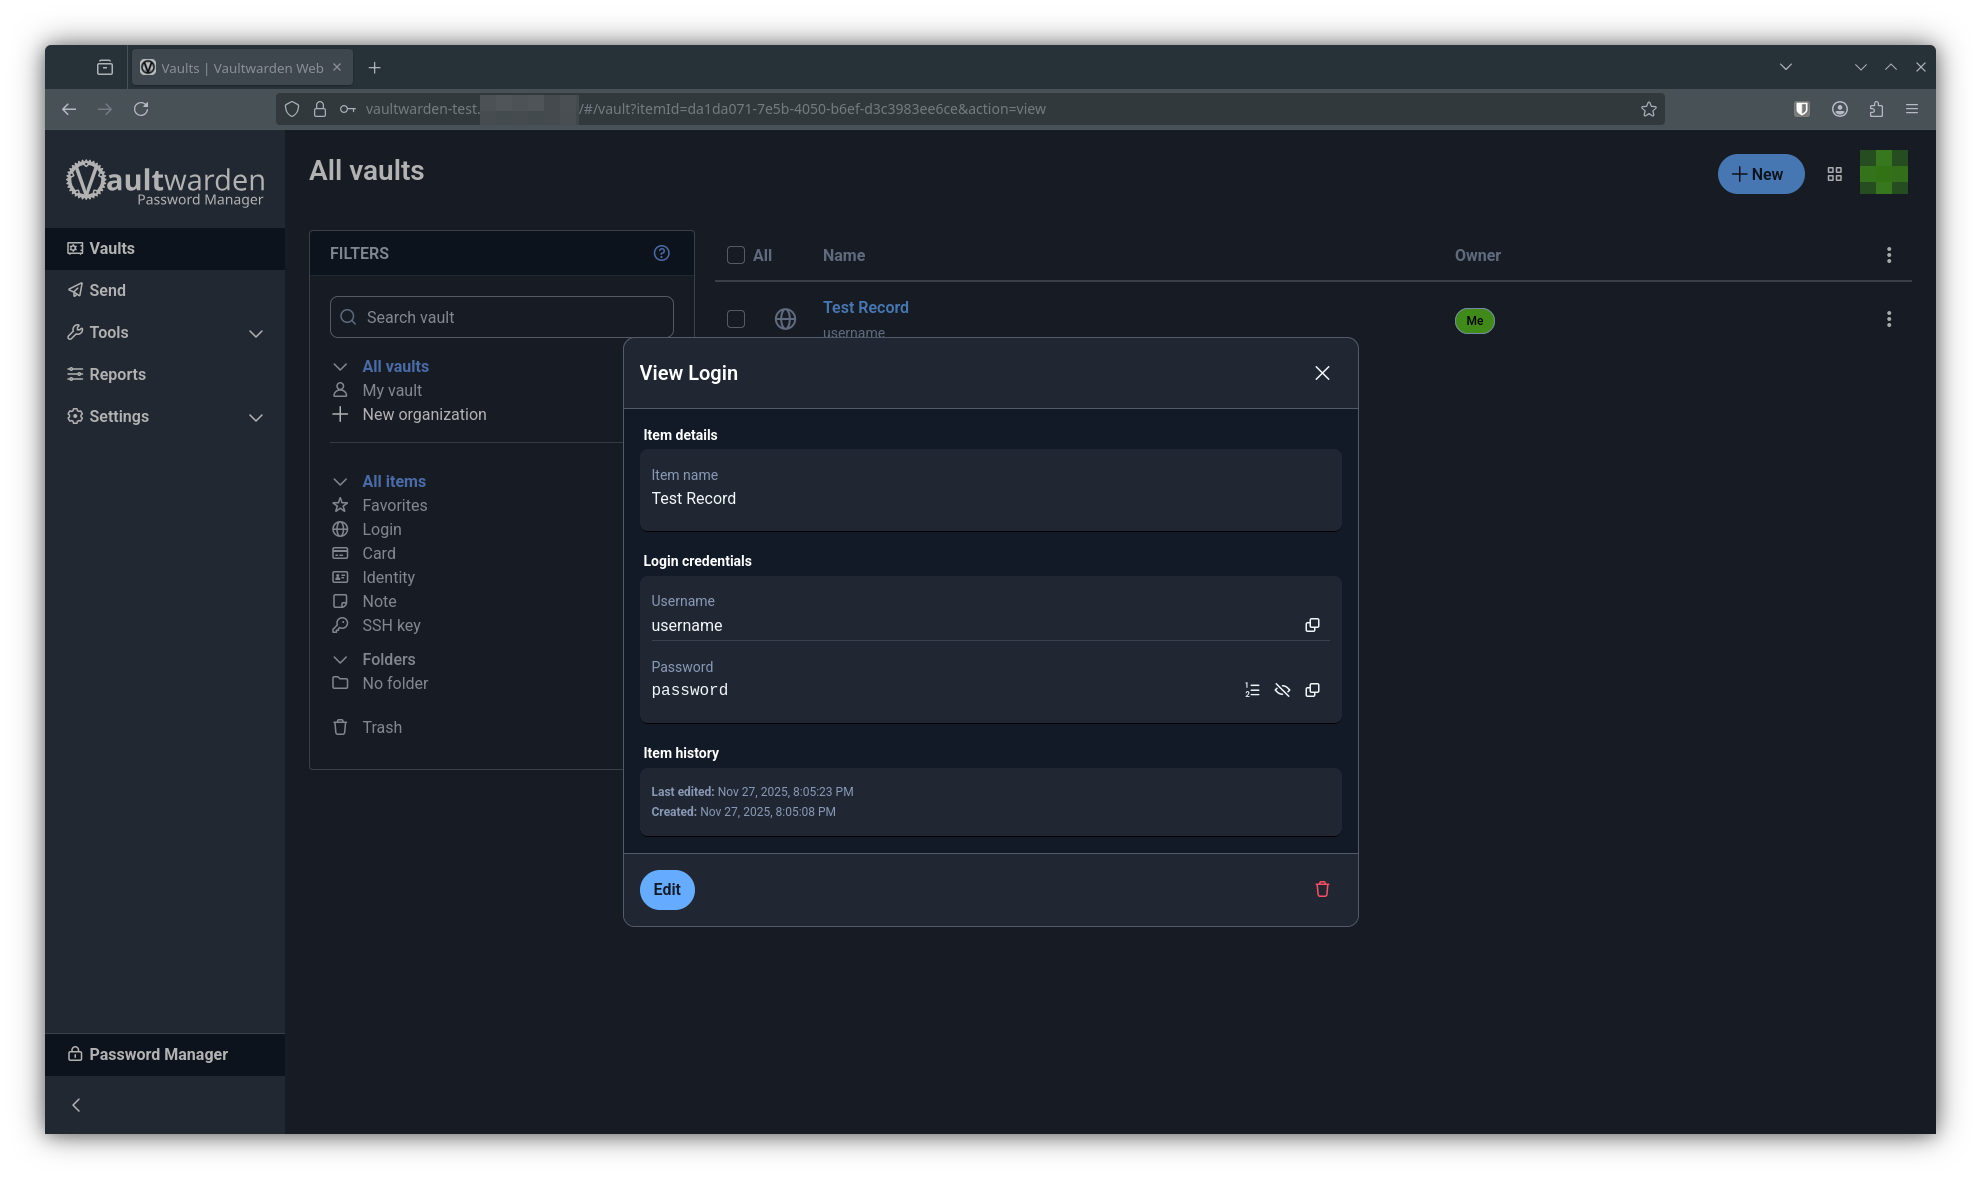Copy the username value
Screen dimensions: 1981x1179
[x=1312, y=625]
